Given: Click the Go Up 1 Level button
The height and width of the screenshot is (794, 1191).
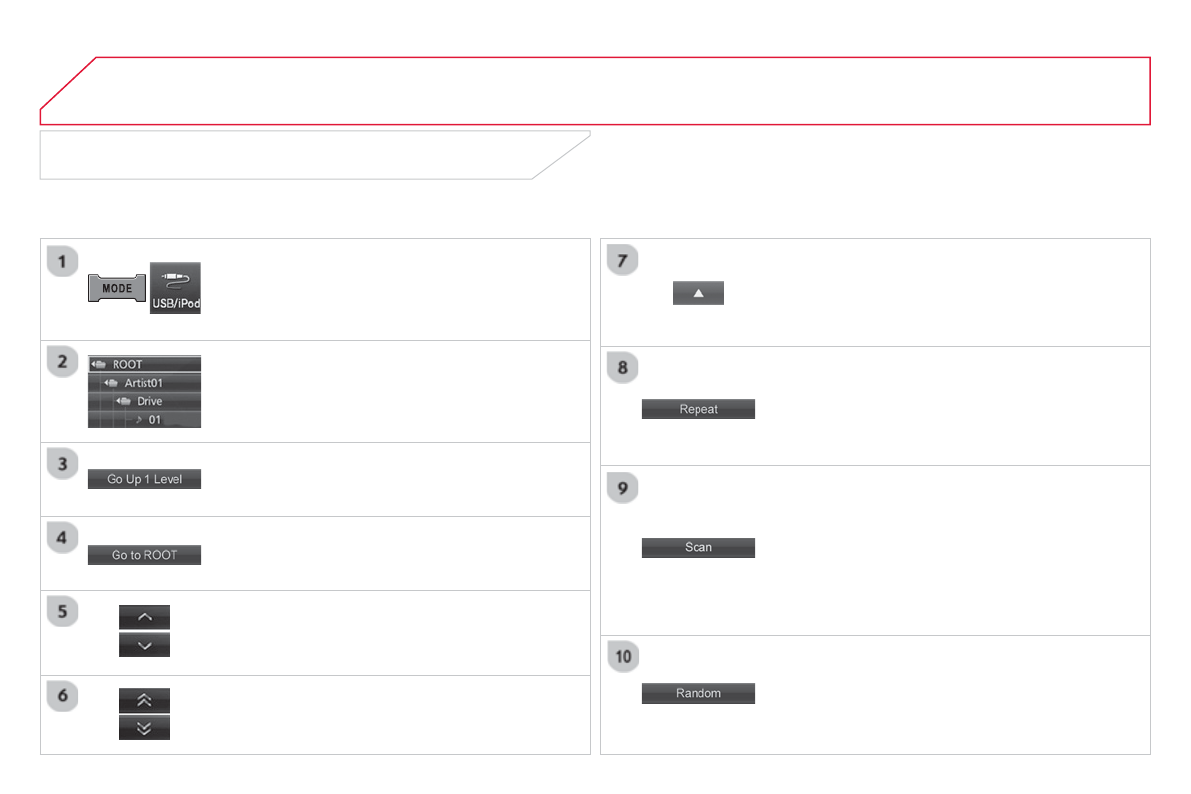Looking at the screenshot, I should pyautogui.click(x=144, y=479).
